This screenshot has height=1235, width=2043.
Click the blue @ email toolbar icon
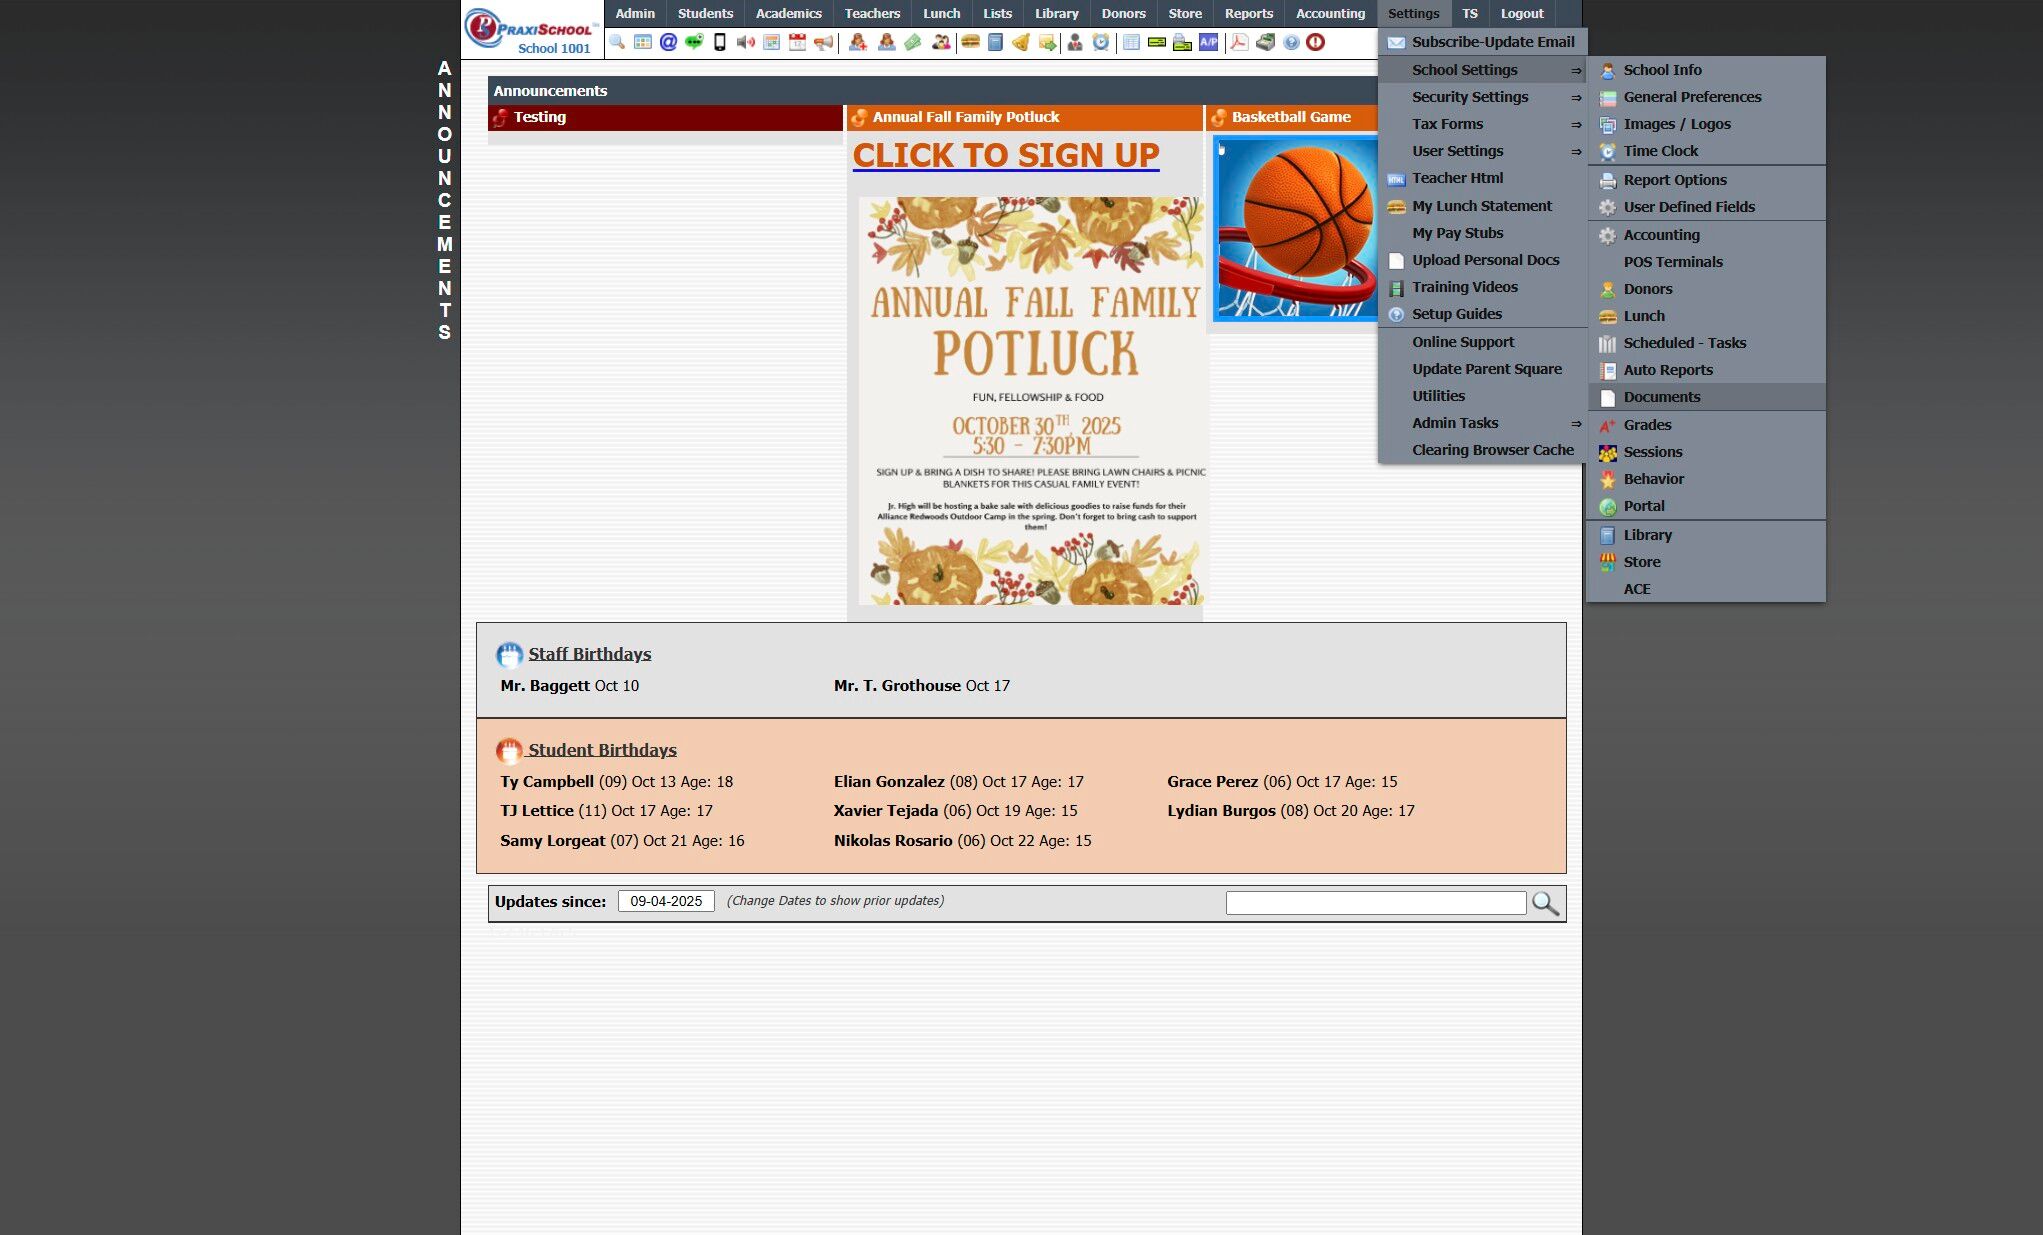(668, 42)
